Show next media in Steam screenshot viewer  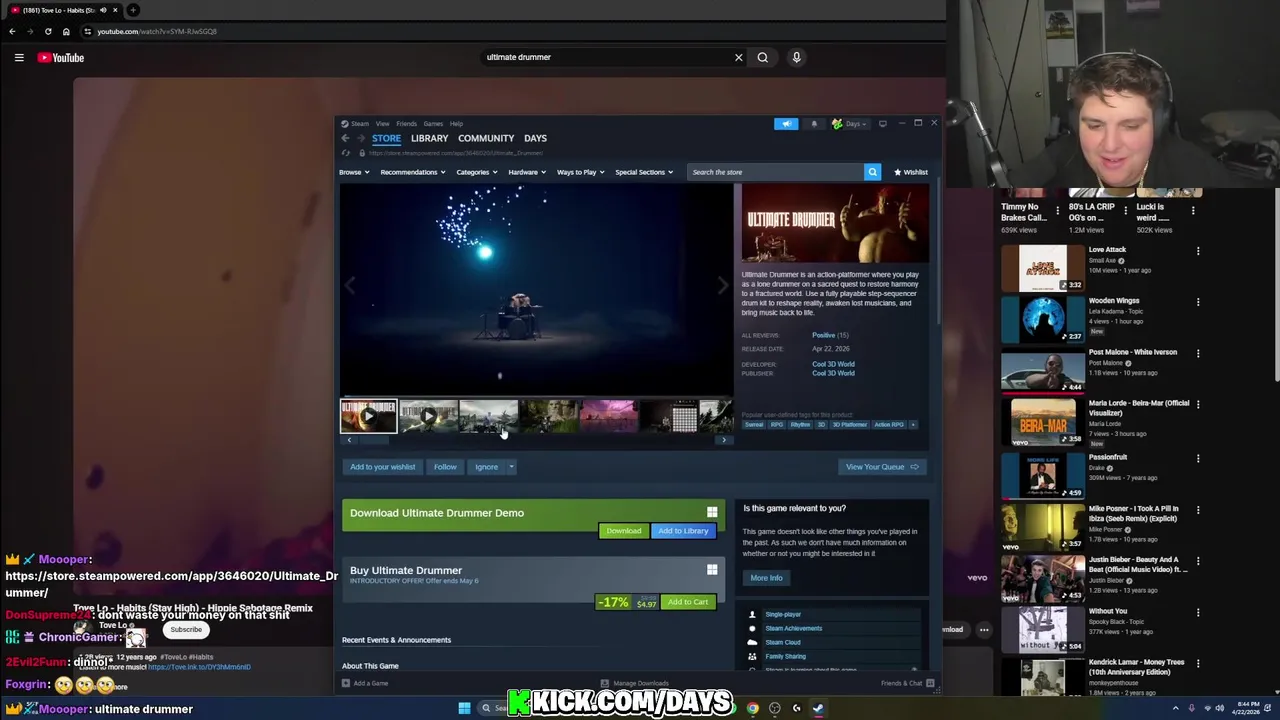(x=723, y=286)
